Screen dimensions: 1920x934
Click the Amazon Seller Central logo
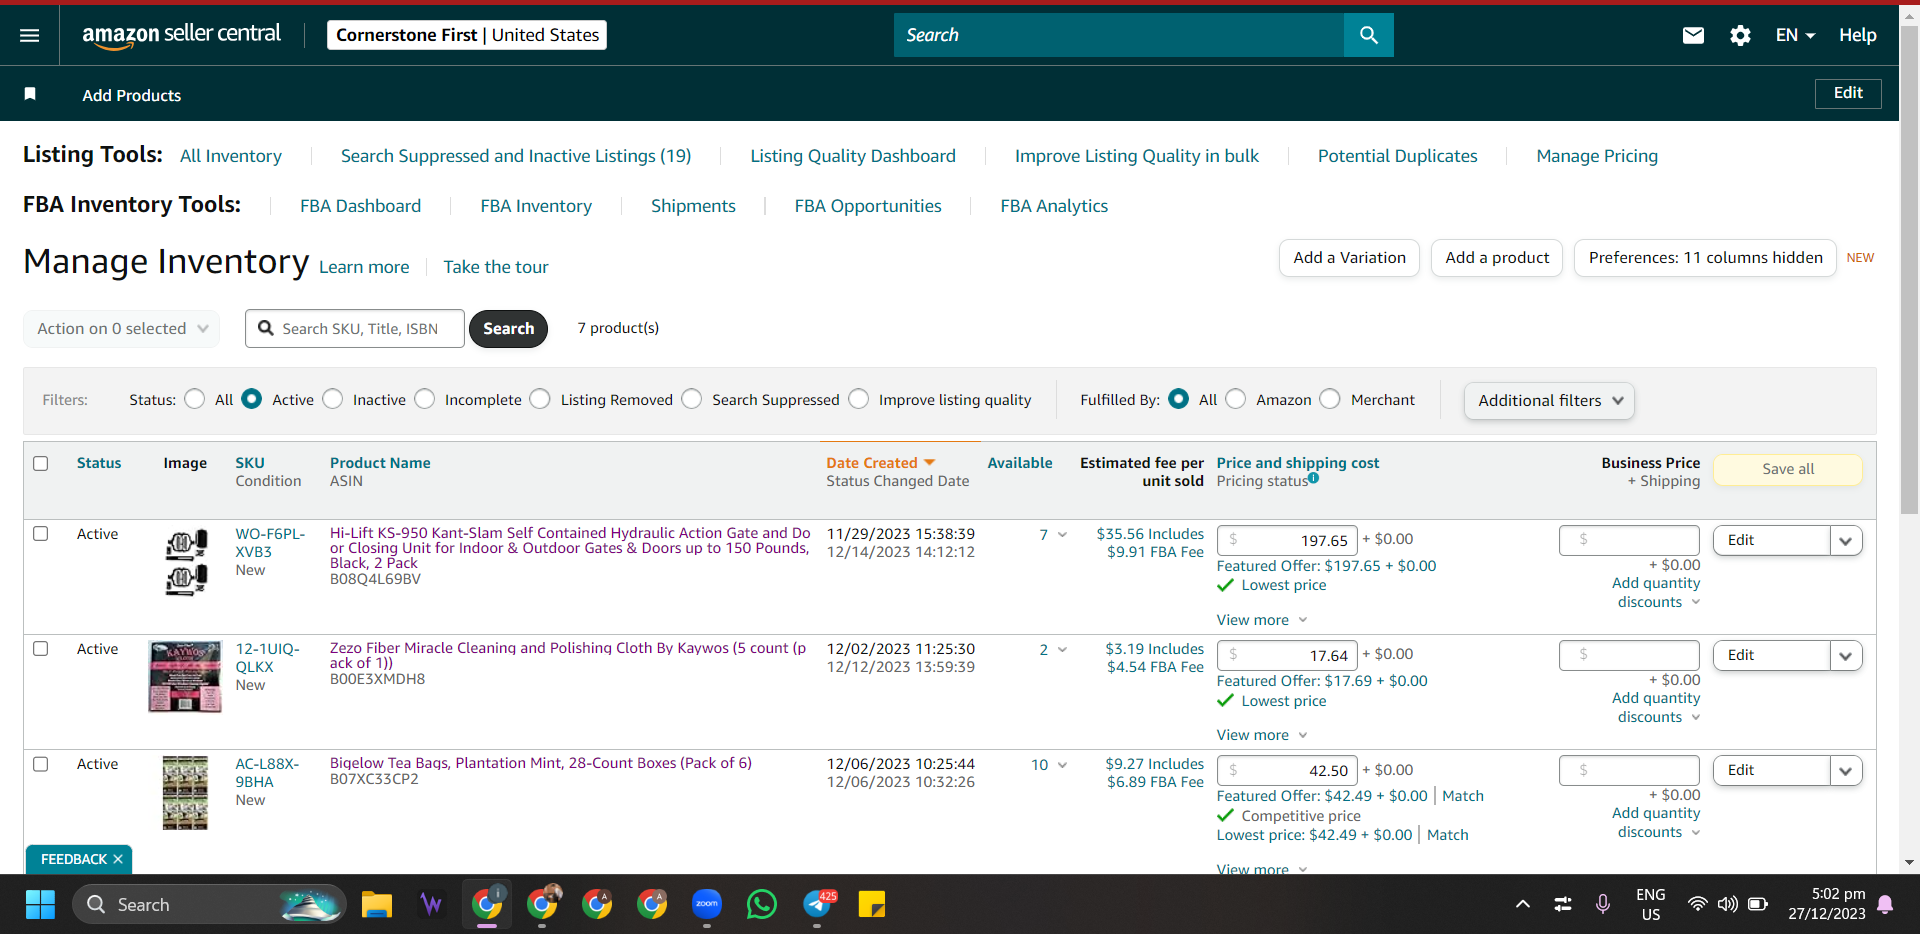point(181,35)
